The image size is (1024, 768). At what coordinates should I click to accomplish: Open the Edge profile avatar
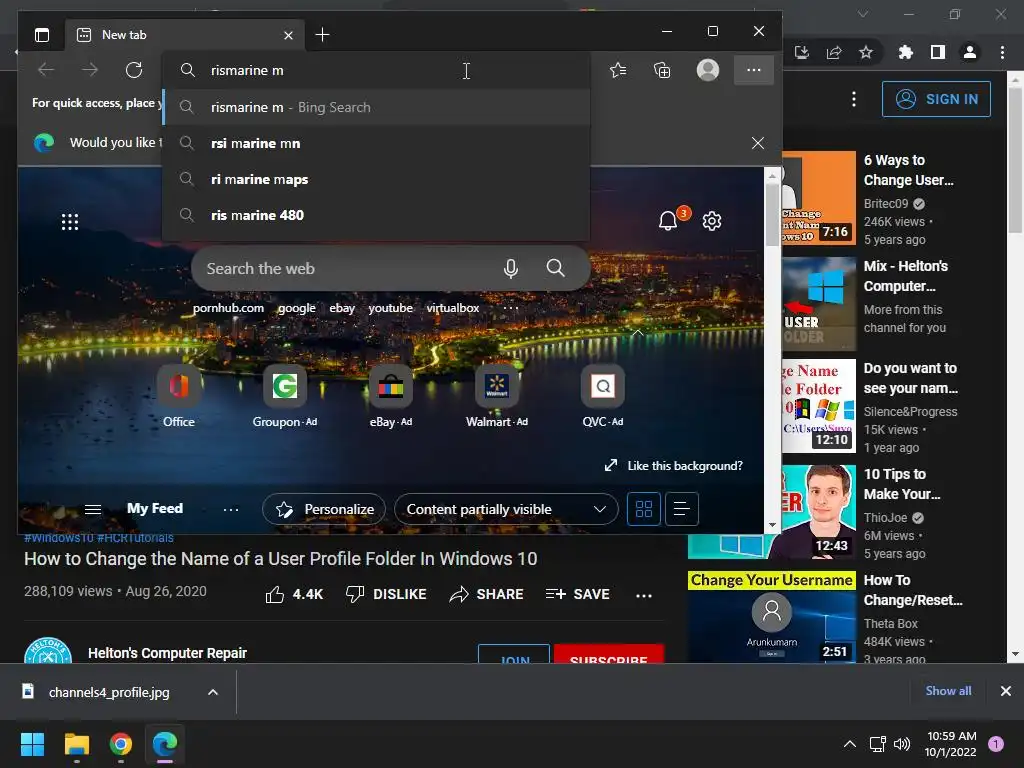pyautogui.click(x=708, y=70)
